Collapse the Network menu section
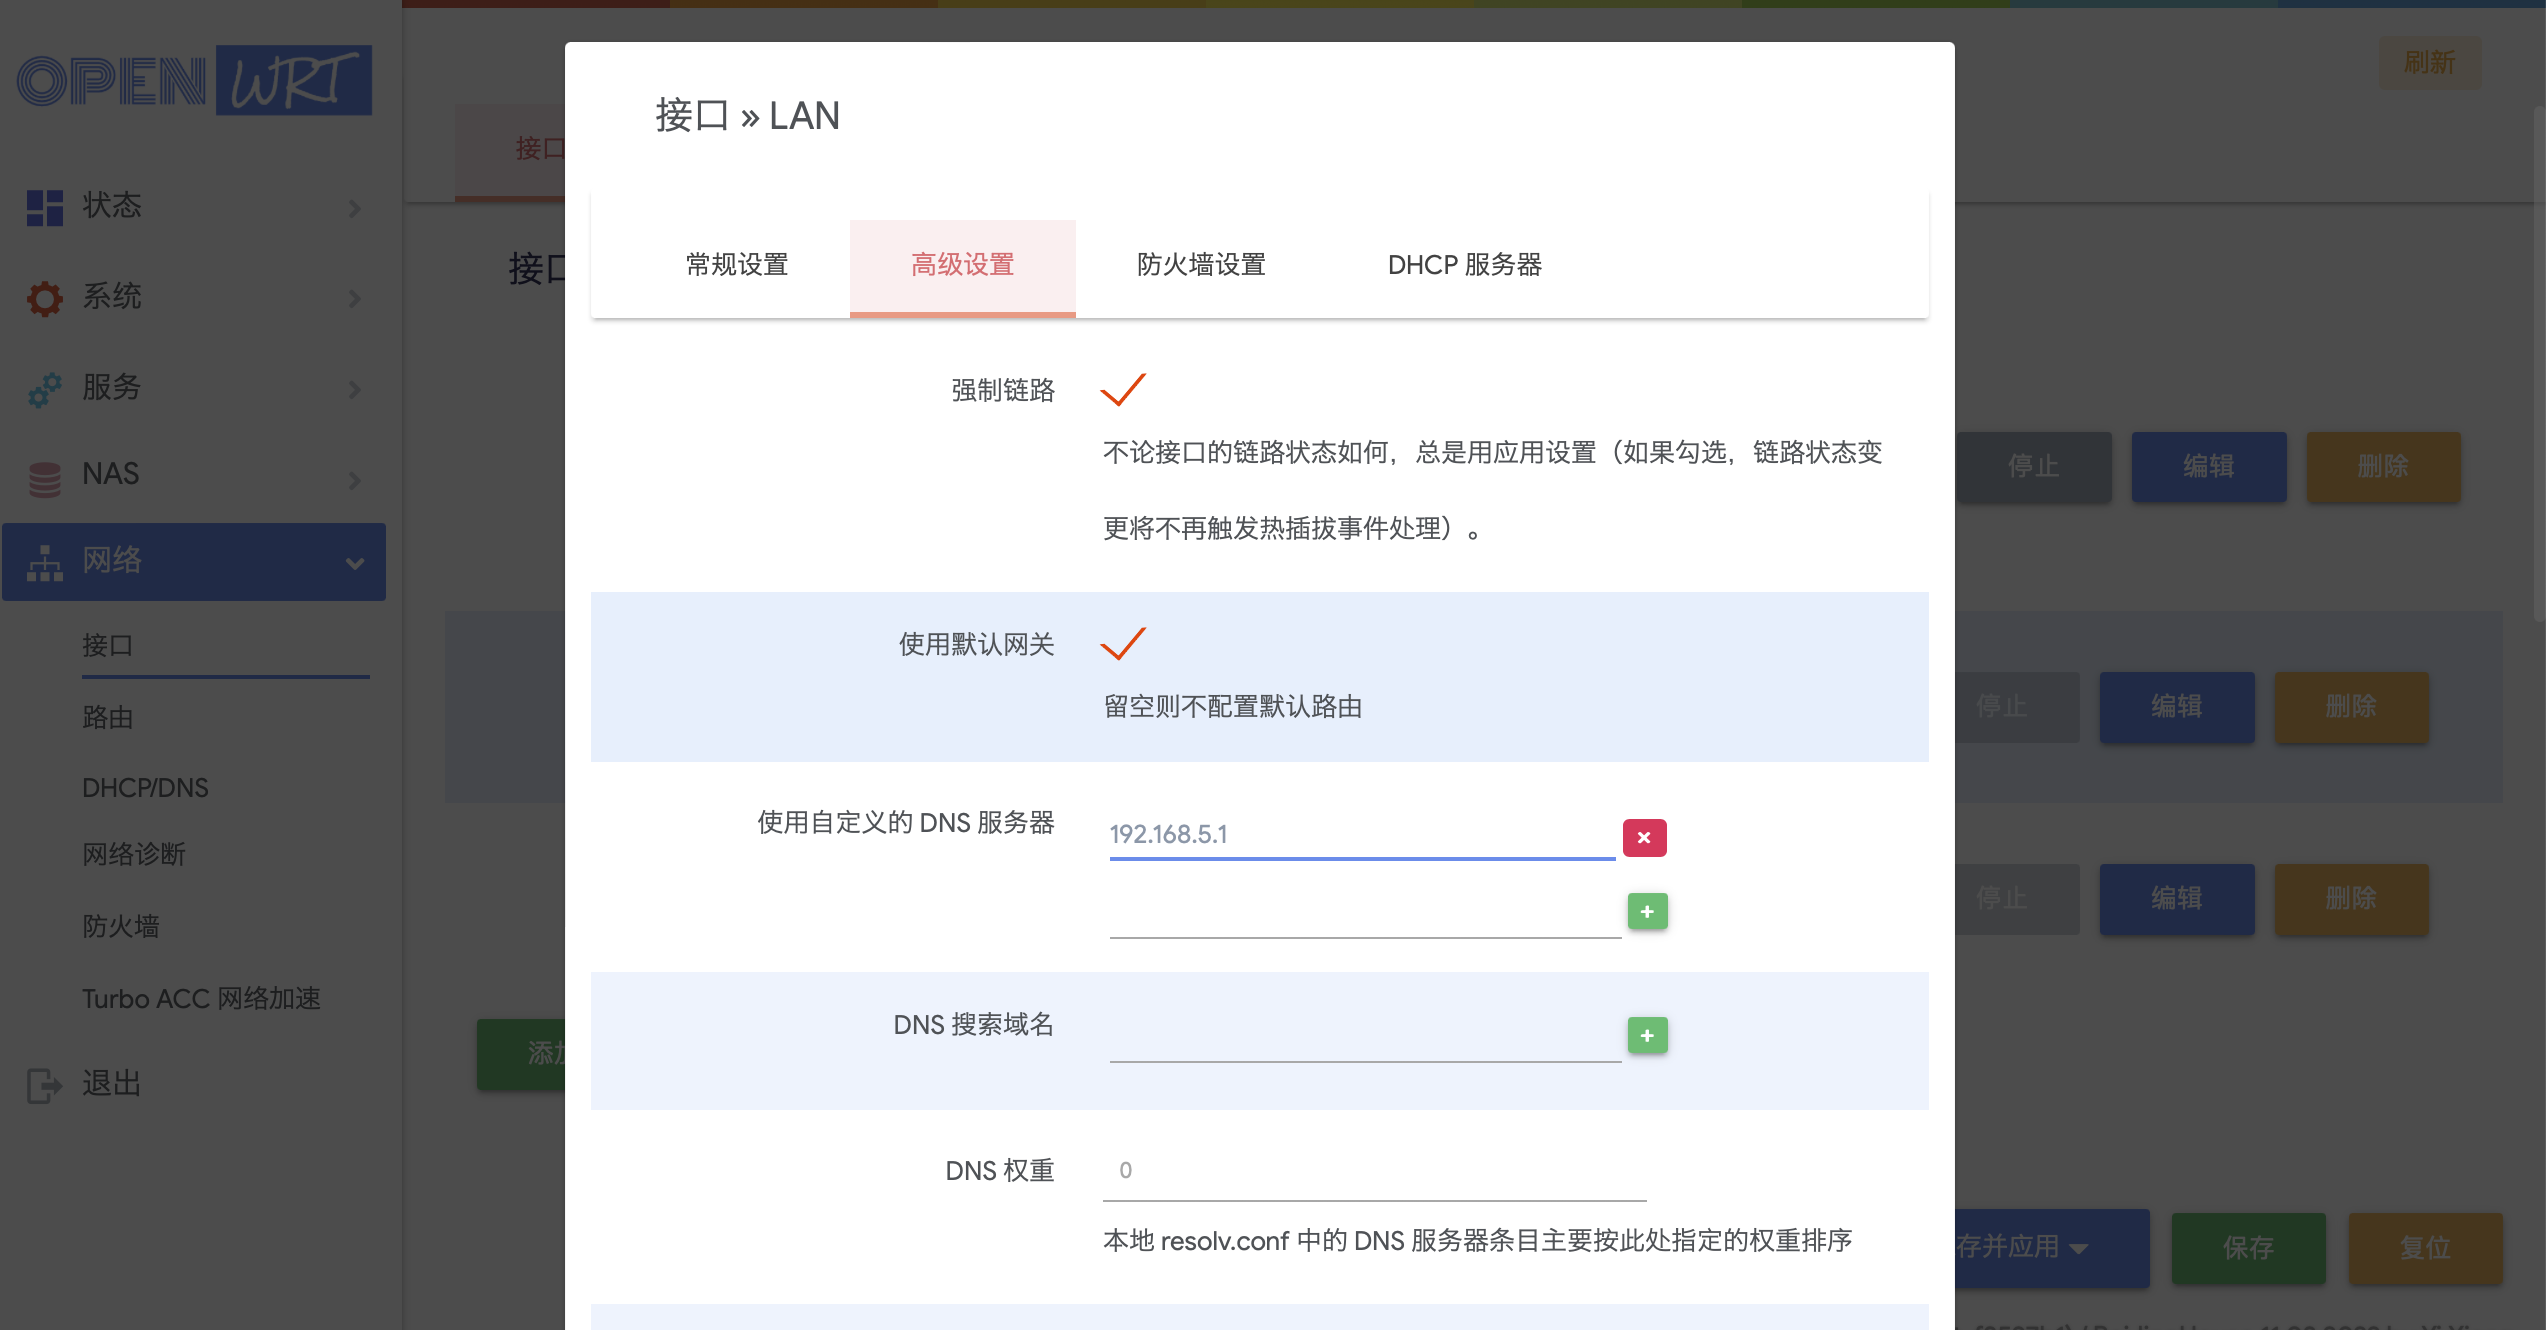The height and width of the screenshot is (1330, 2546). [354, 563]
